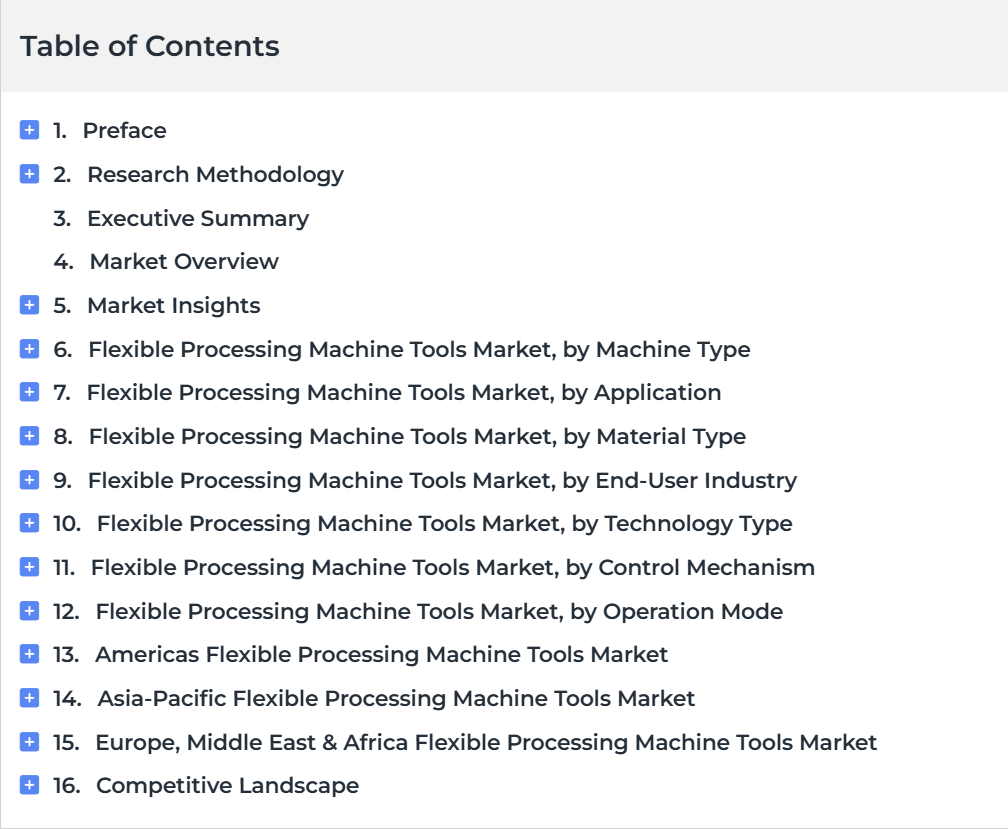The height and width of the screenshot is (829, 1008).
Task: Expand the Americas market section plus icon
Action: pos(30,654)
